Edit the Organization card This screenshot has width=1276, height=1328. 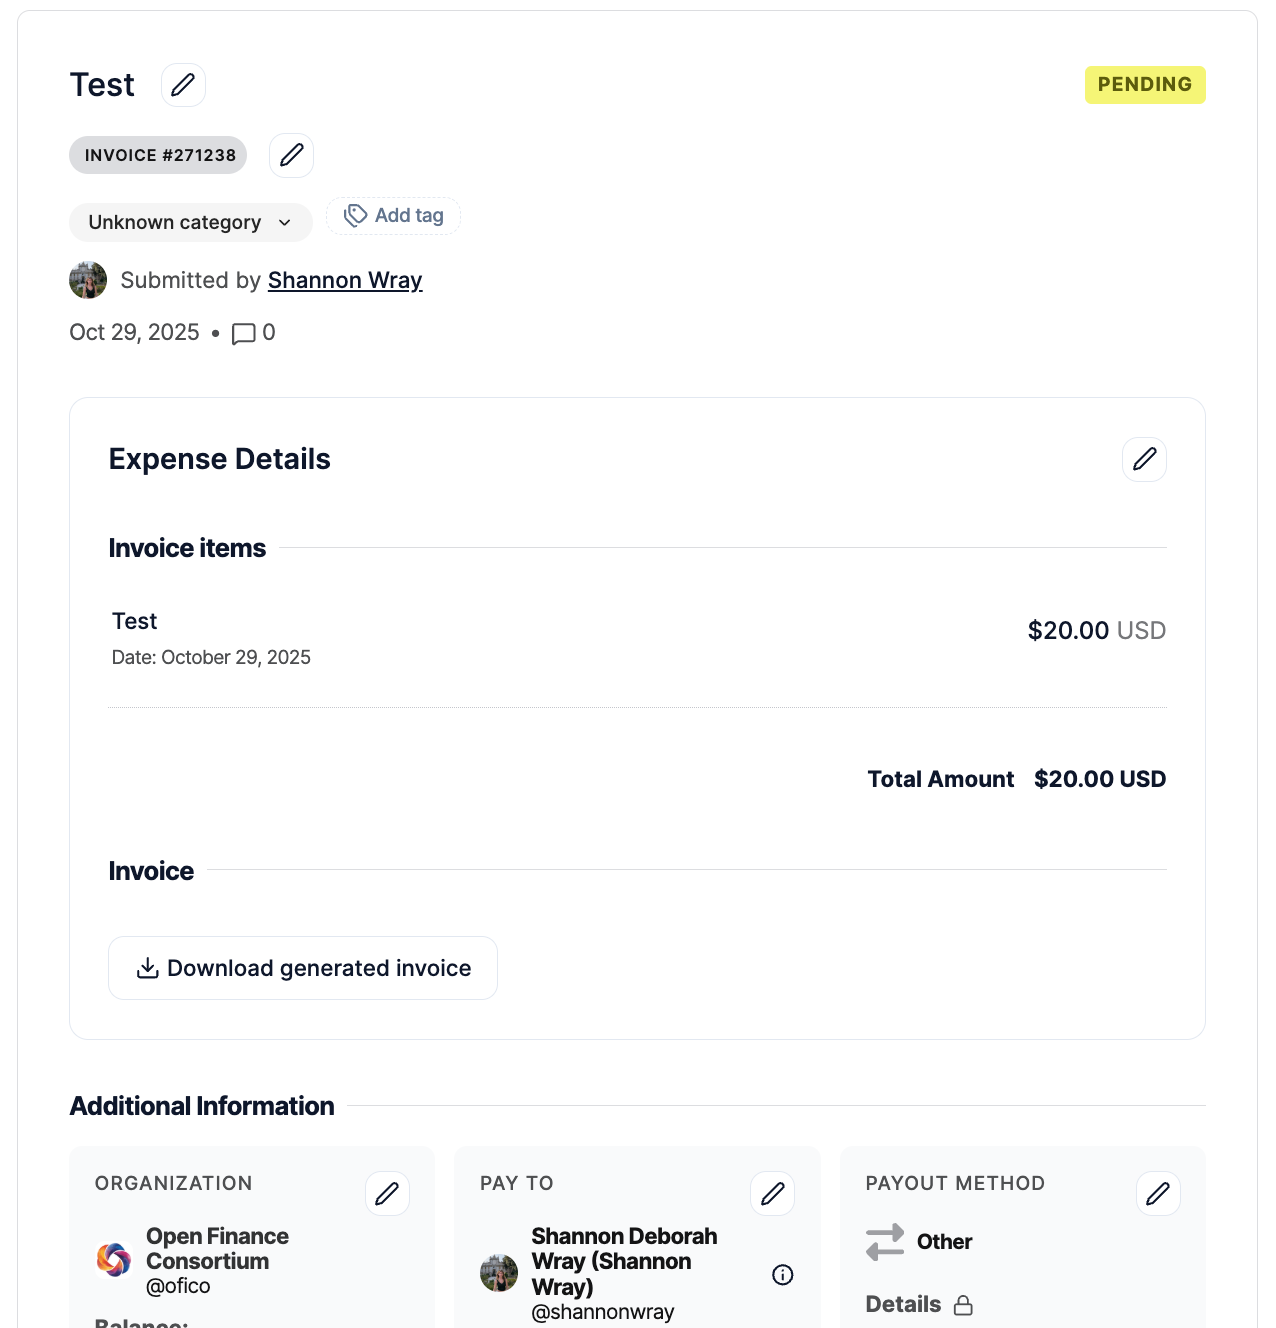tap(387, 1193)
